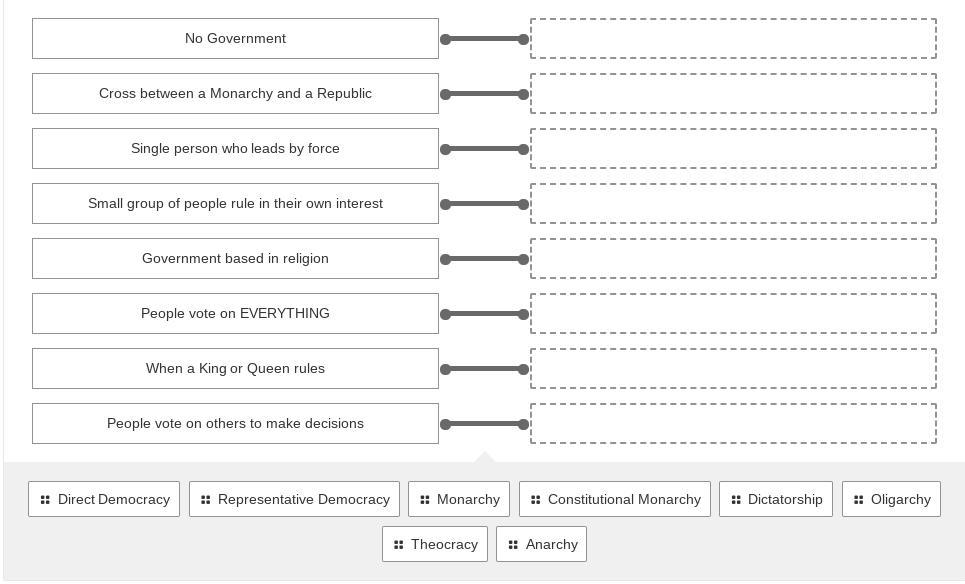Click the drag handle icon on Direct Democracy
The image size is (965, 584).
(x=45, y=500)
